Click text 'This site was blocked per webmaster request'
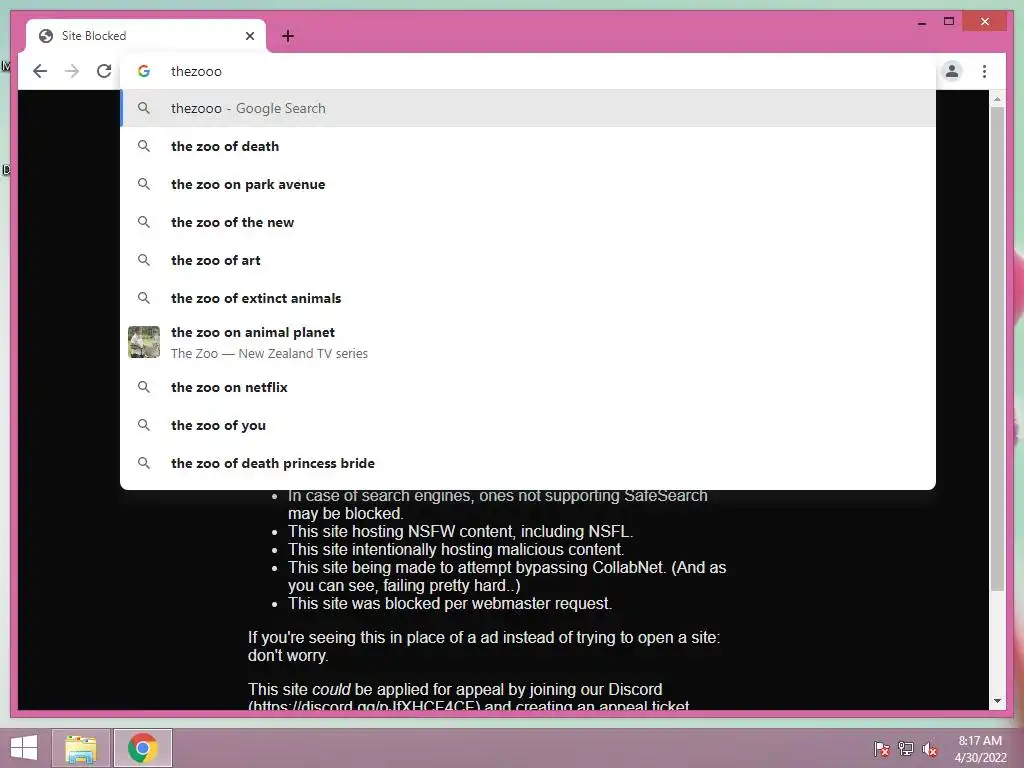Viewport: 1024px width, 768px height. click(450, 603)
